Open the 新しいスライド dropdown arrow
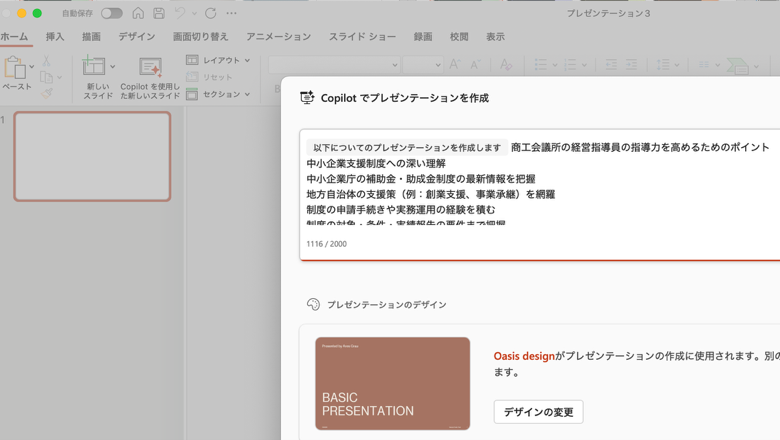Image resolution: width=780 pixels, height=440 pixels. [x=112, y=67]
